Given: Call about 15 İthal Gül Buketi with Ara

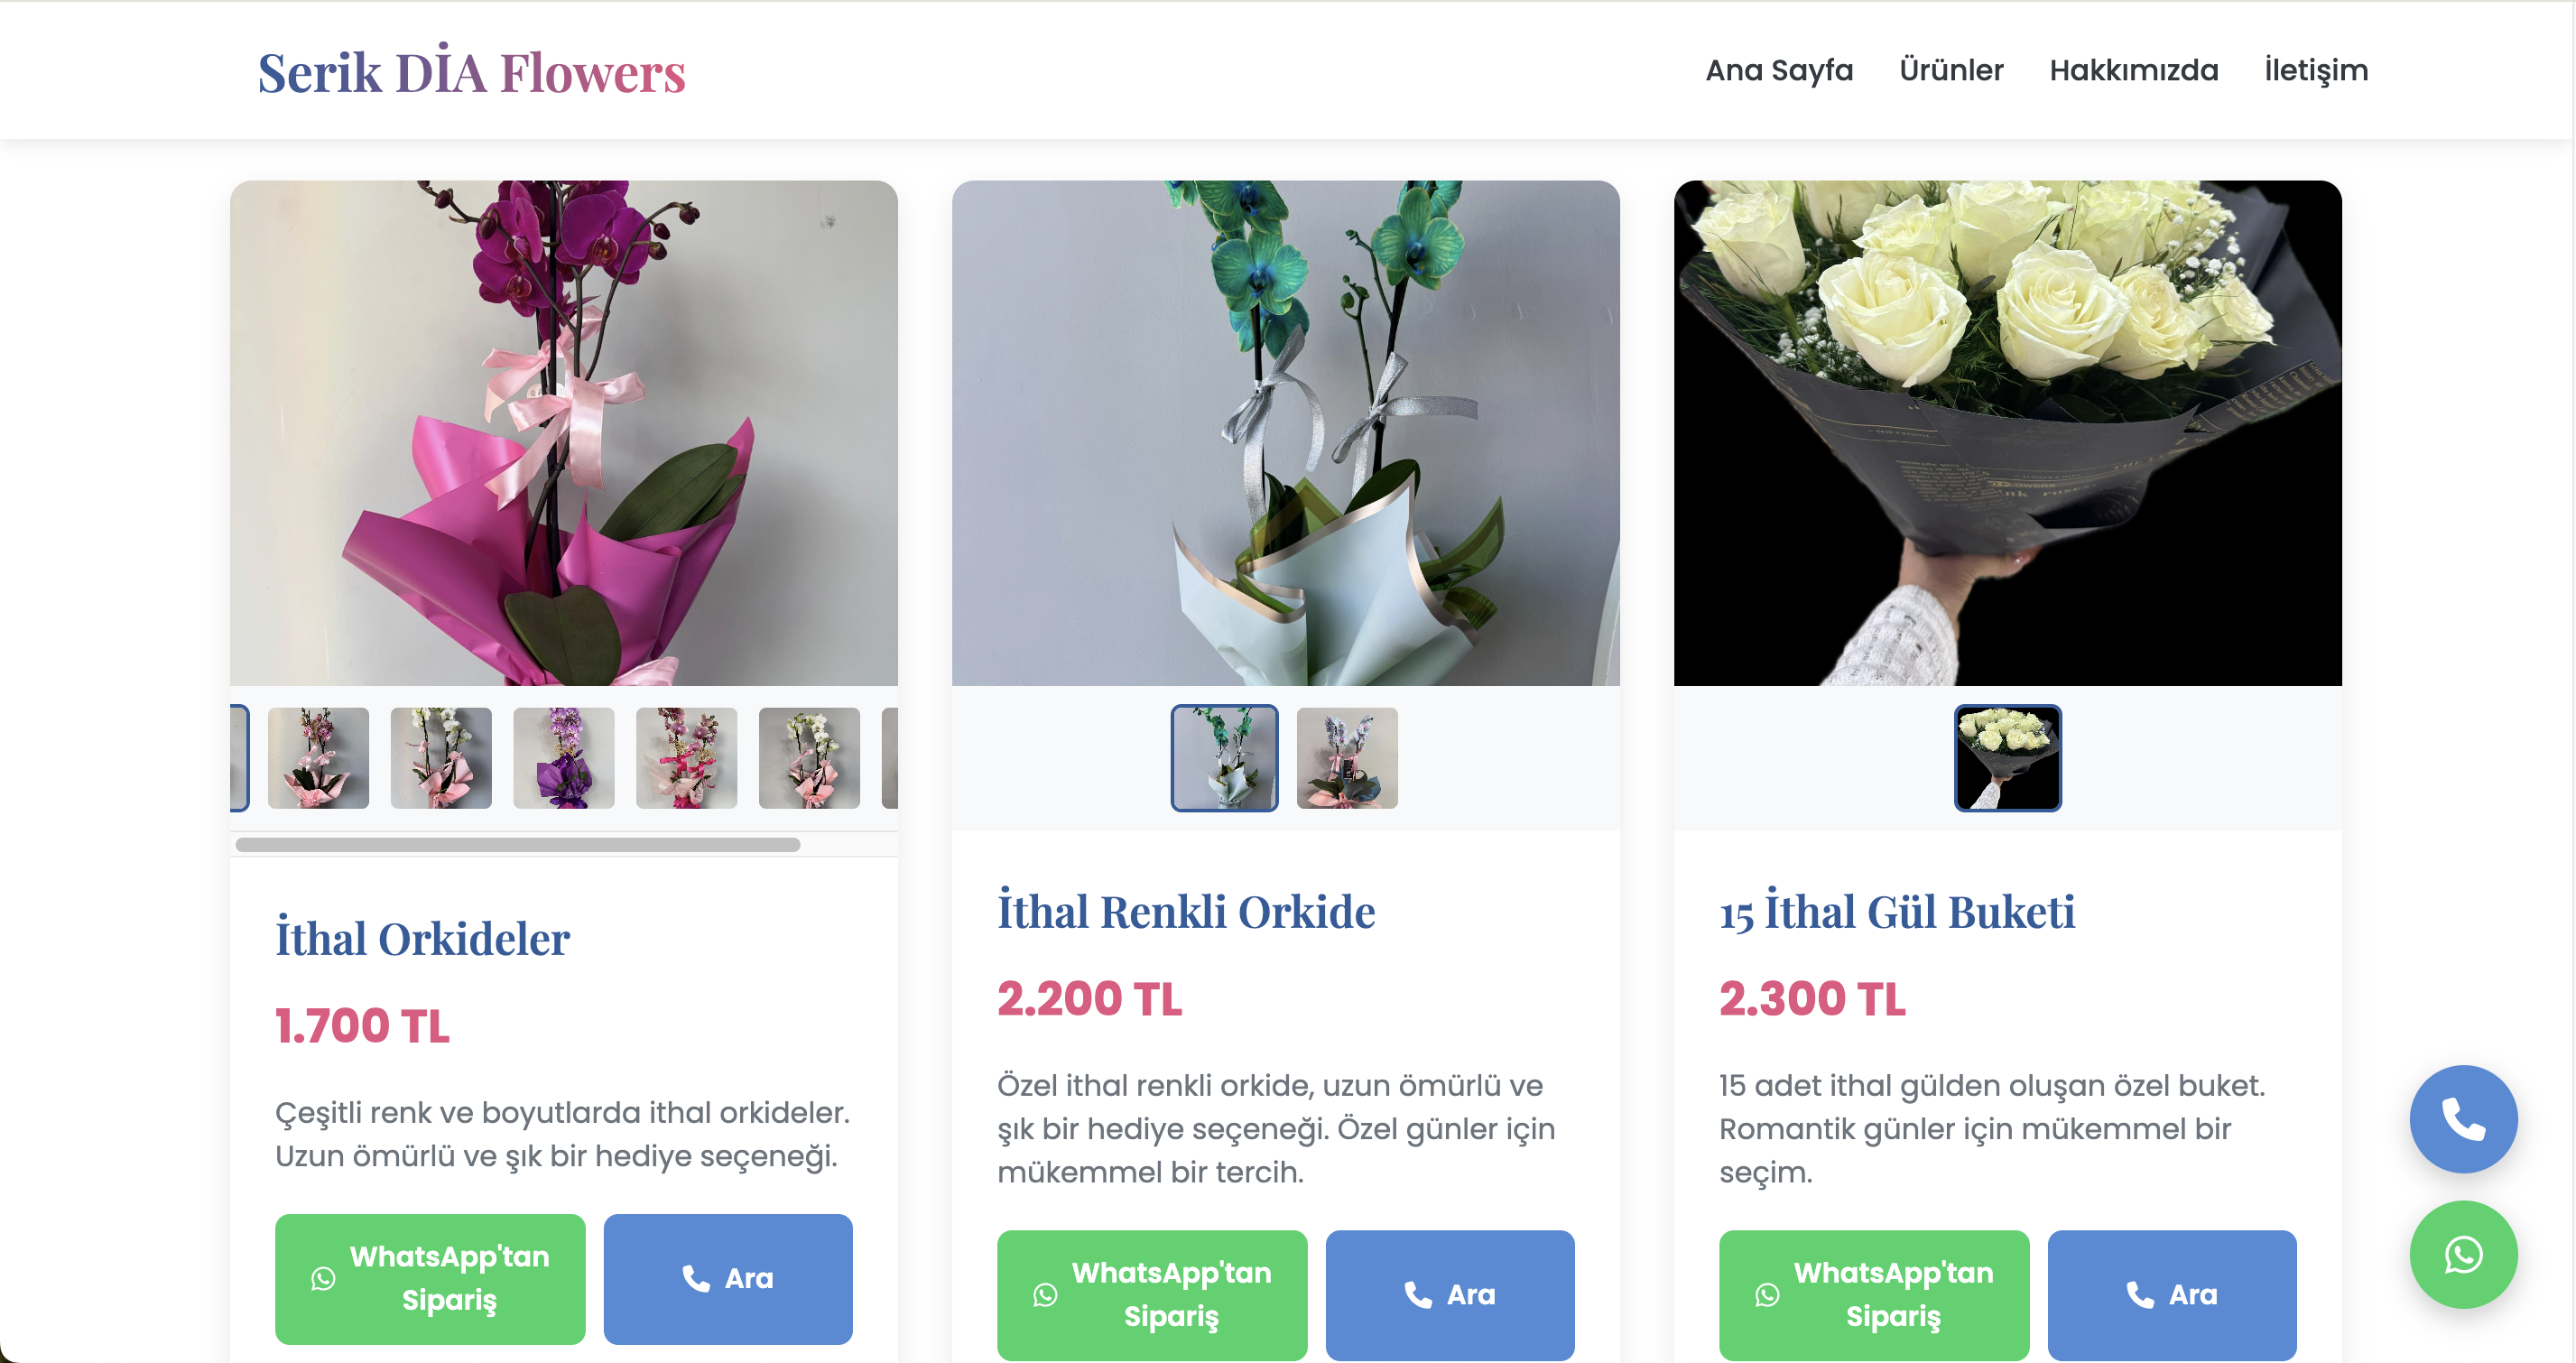Looking at the screenshot, I should tap(2172, 1294).
